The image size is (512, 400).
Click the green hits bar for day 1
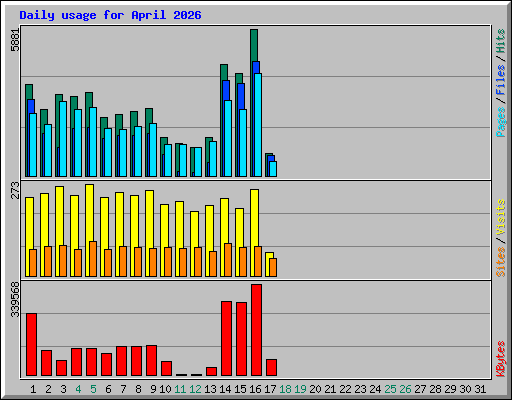(x=29, y=92)
